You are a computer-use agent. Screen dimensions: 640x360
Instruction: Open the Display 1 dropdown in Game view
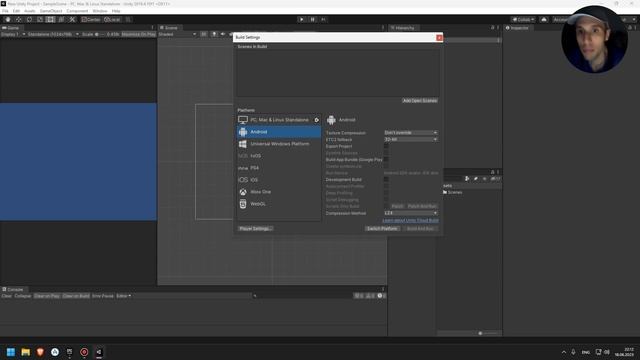tap(13, 34)
